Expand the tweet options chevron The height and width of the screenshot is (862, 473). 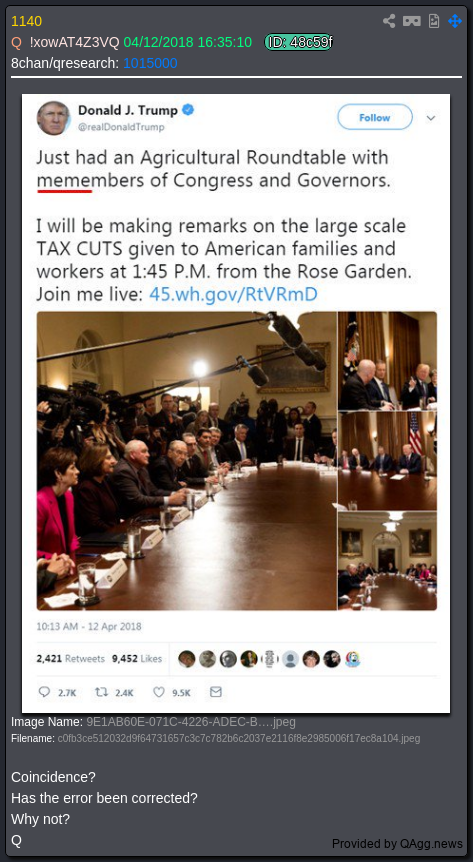point(431,118)
